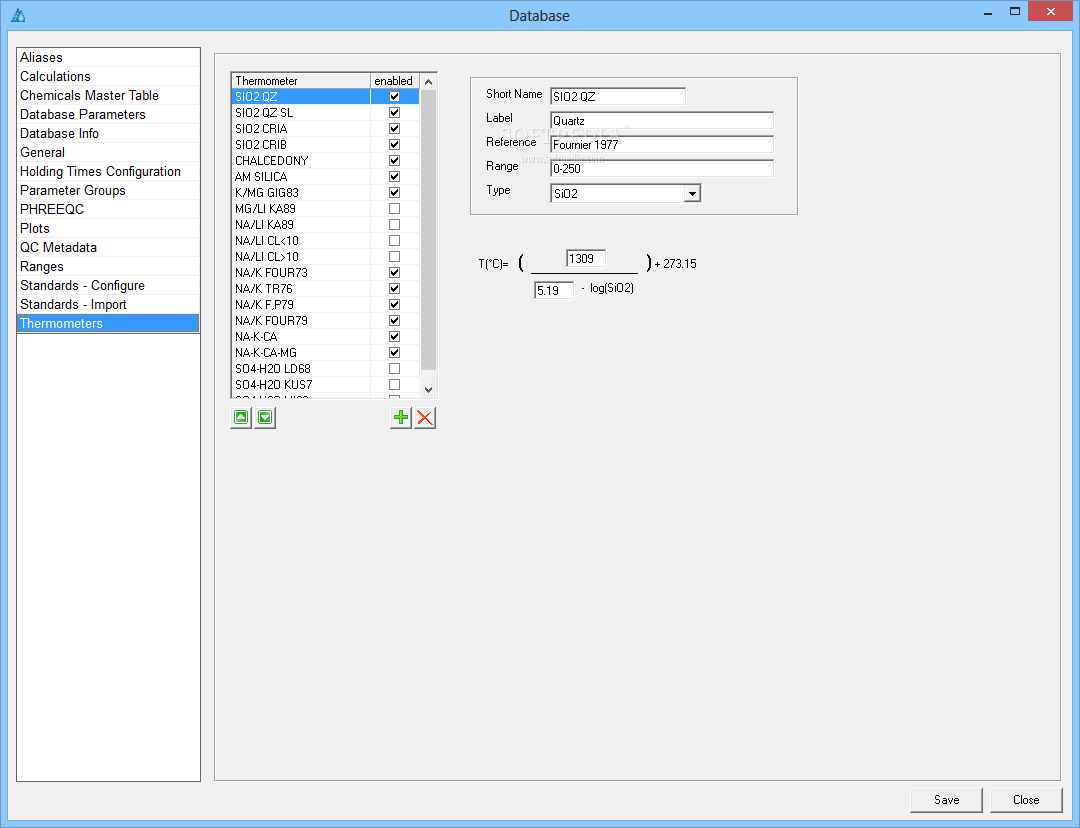Select Database Info in sidebar
Viewport: 1080px width, 828px height.
(x=108, y=134)
